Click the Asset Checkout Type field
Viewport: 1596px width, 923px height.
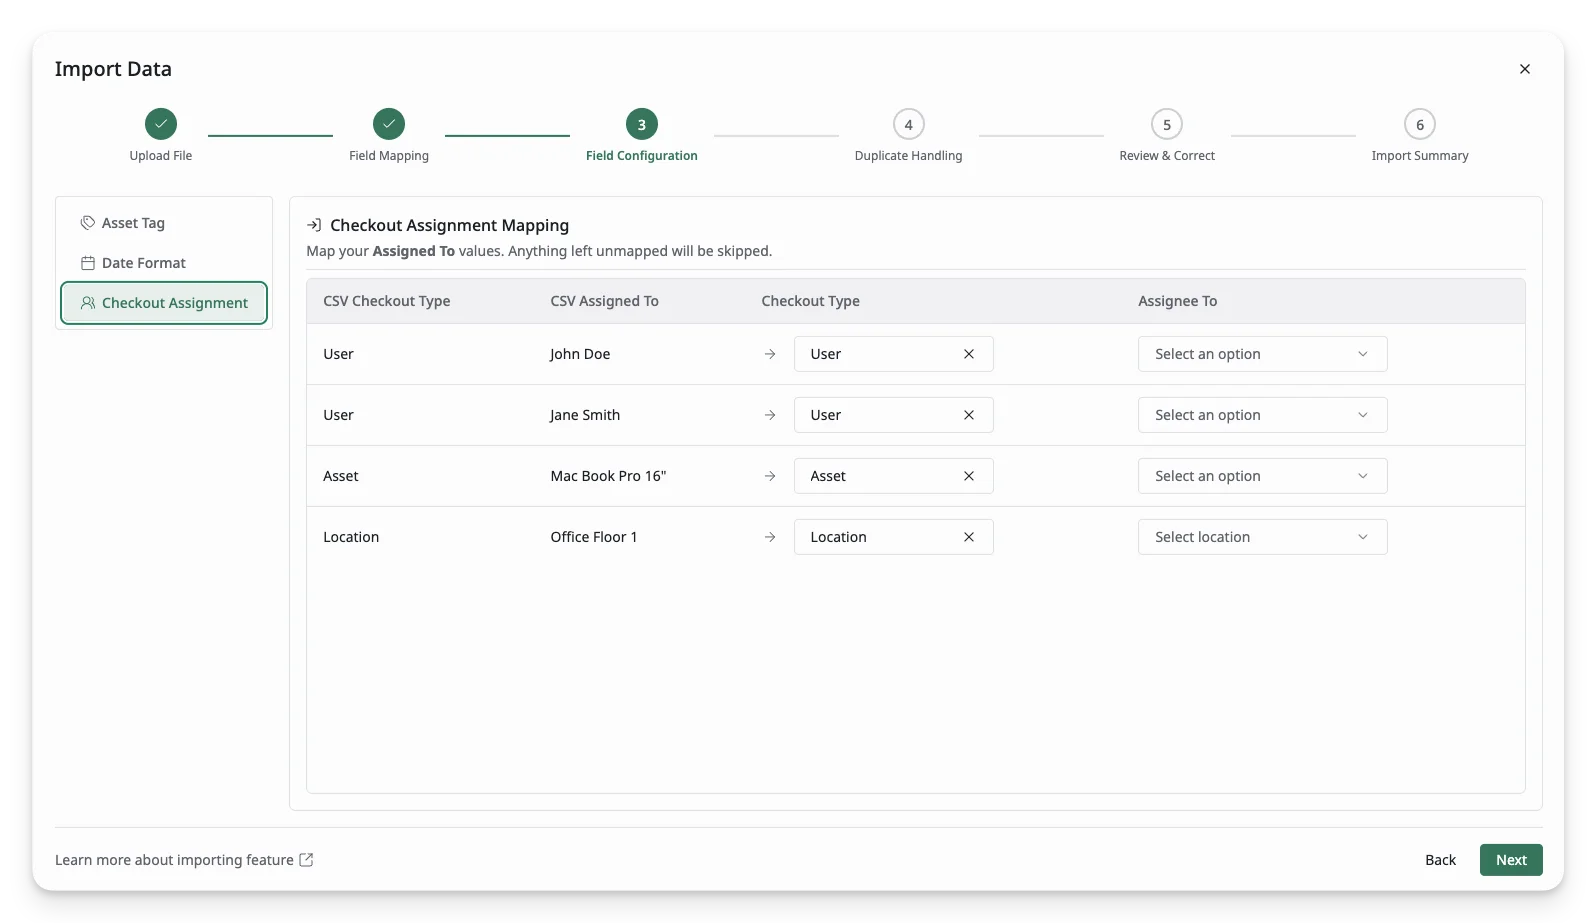(893, 476)
